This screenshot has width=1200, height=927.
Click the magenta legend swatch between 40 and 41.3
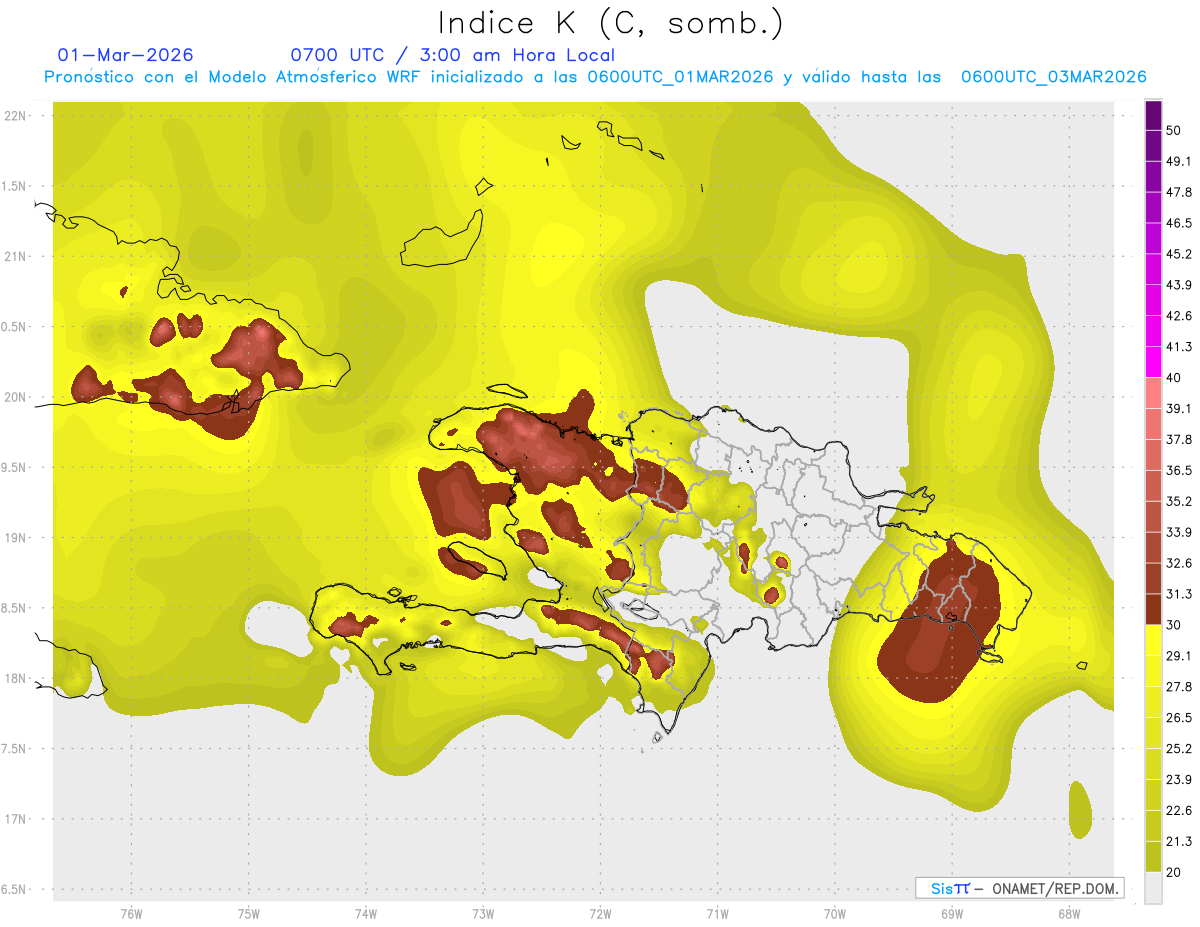click(x=1153, y=362)
